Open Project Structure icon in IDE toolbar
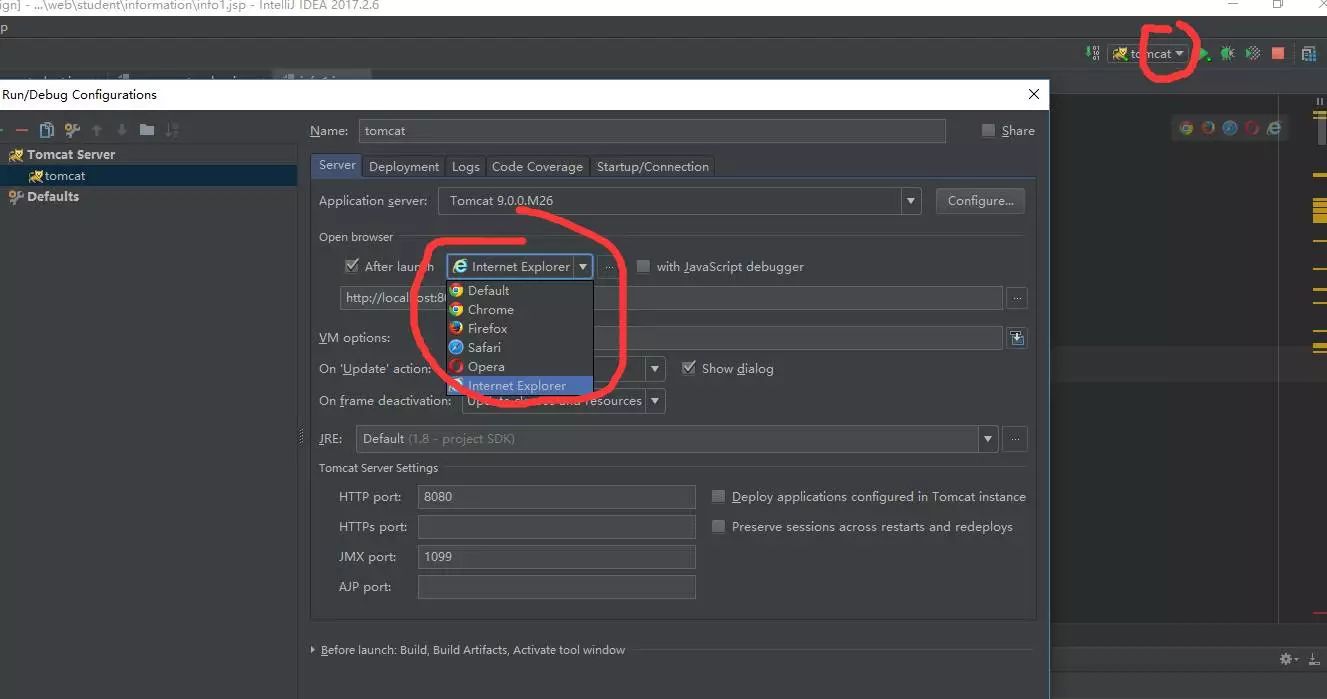This screenshot has height=699, width=1327. pos(1309,53)
